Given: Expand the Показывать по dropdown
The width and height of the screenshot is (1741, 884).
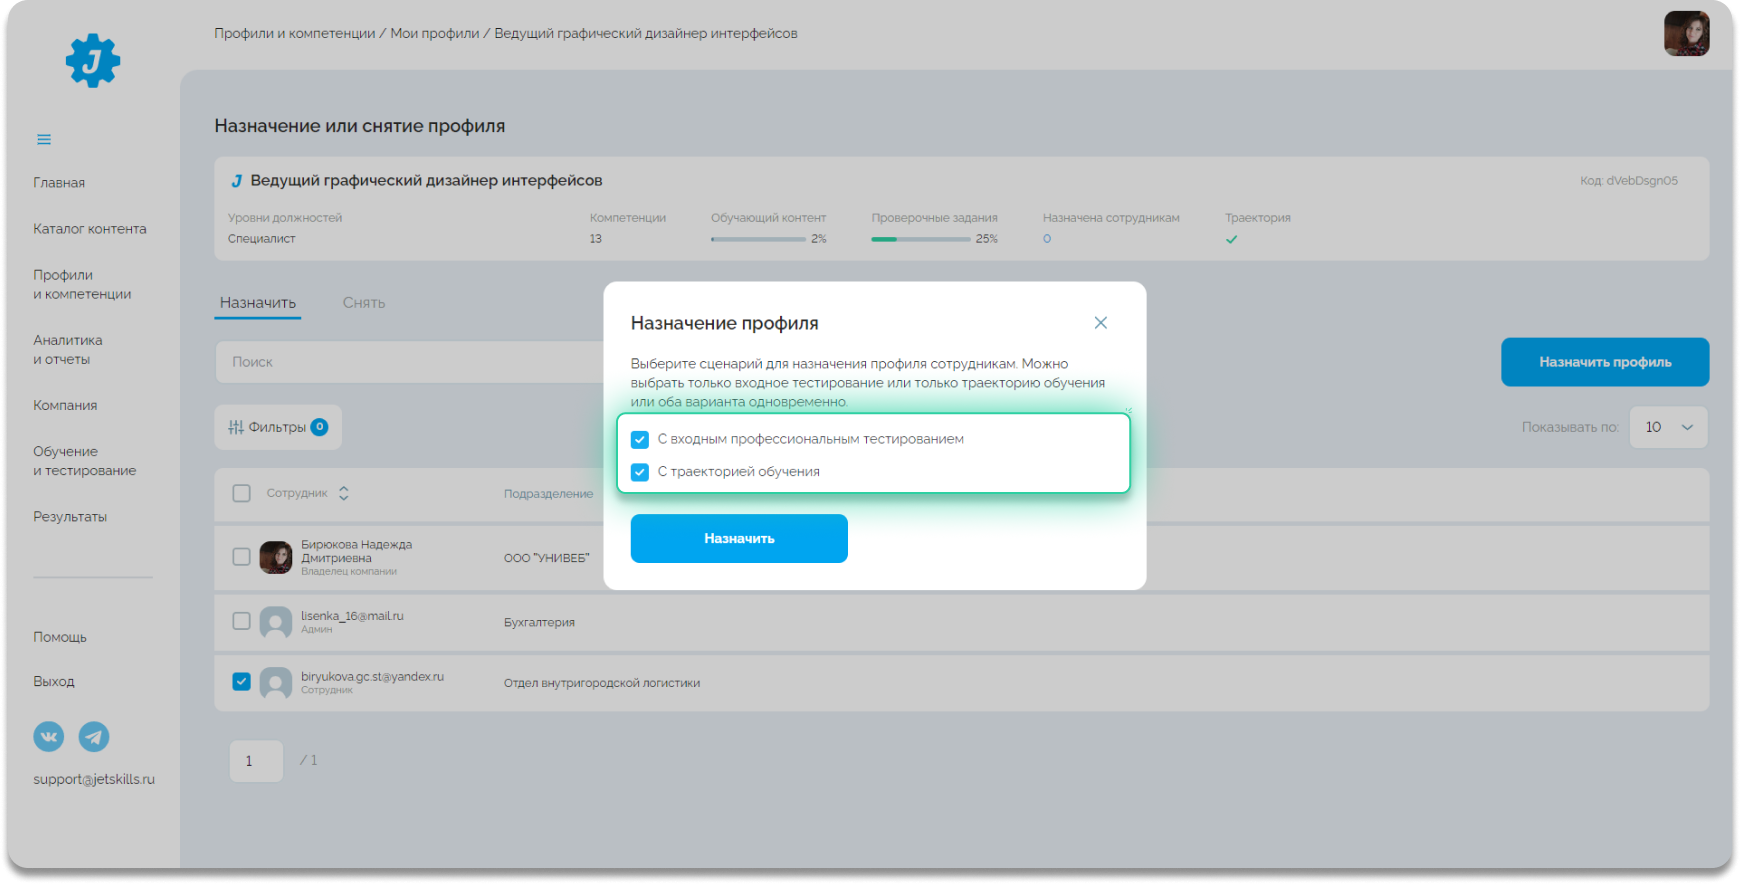Looking at the screenshot, I should 1668,427.
